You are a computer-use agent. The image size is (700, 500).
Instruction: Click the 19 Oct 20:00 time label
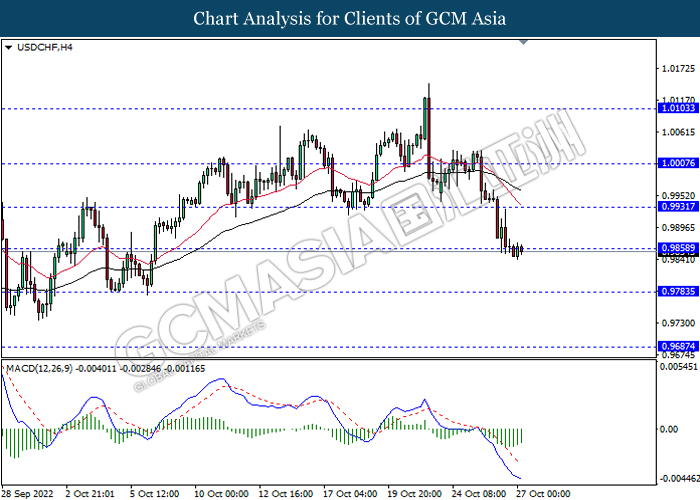[414, 494]
